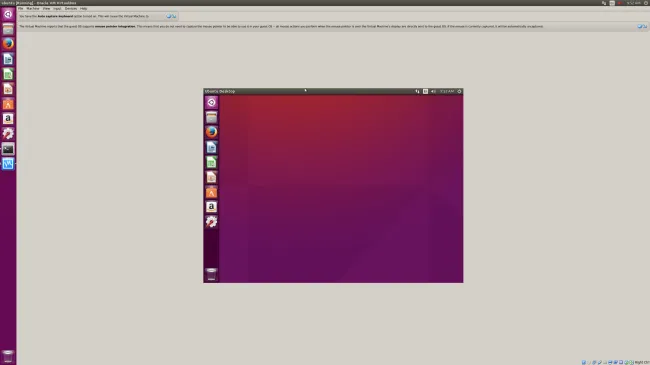This screenshot has width=650, height=365.
Task: Open Ubuntu Software Center in host launcher
Action: point(8,104)
